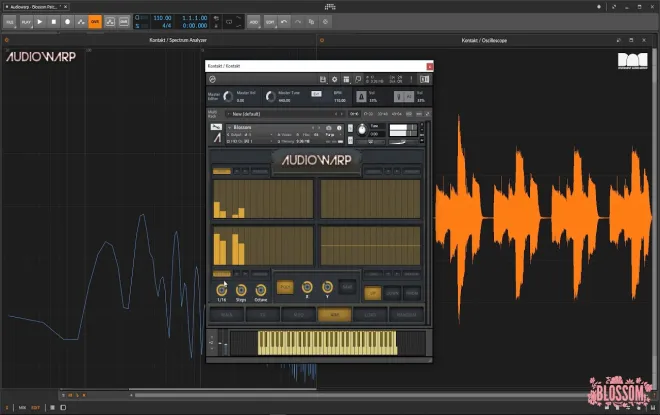Adjust the instrument Tune knob
The width and height of the screenshot is (660, 415).
coord(362,130)
